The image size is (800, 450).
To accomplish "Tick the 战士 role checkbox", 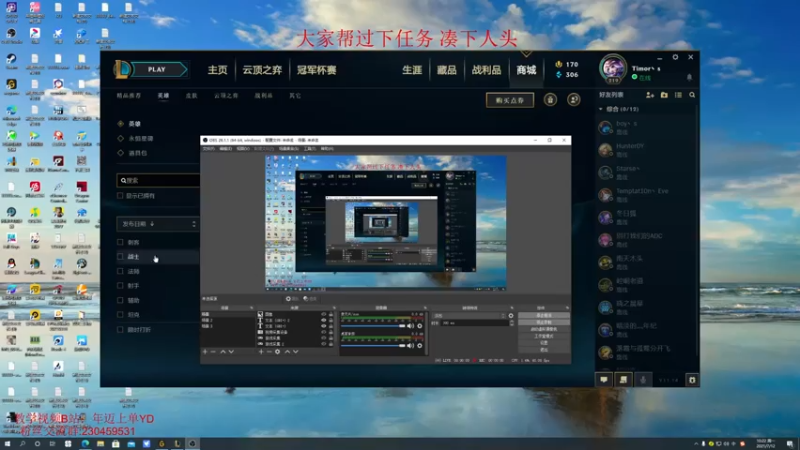I will pyautogui.click(x=120, y=257).
